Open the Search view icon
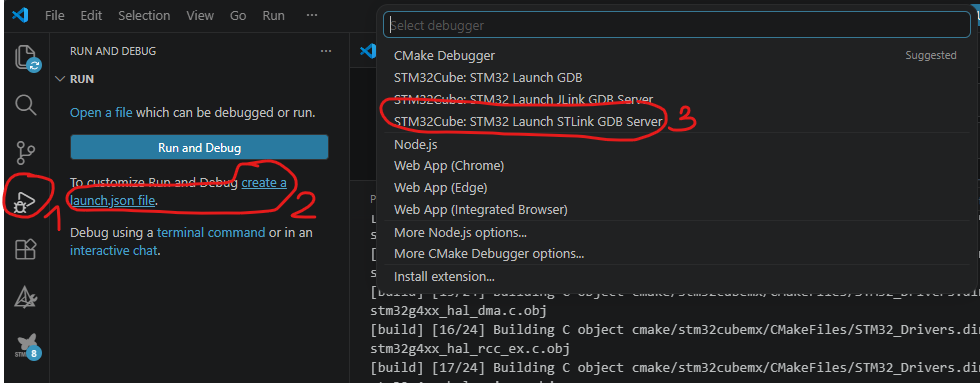The width and height of the screenshot is (980, 383). 26,104
